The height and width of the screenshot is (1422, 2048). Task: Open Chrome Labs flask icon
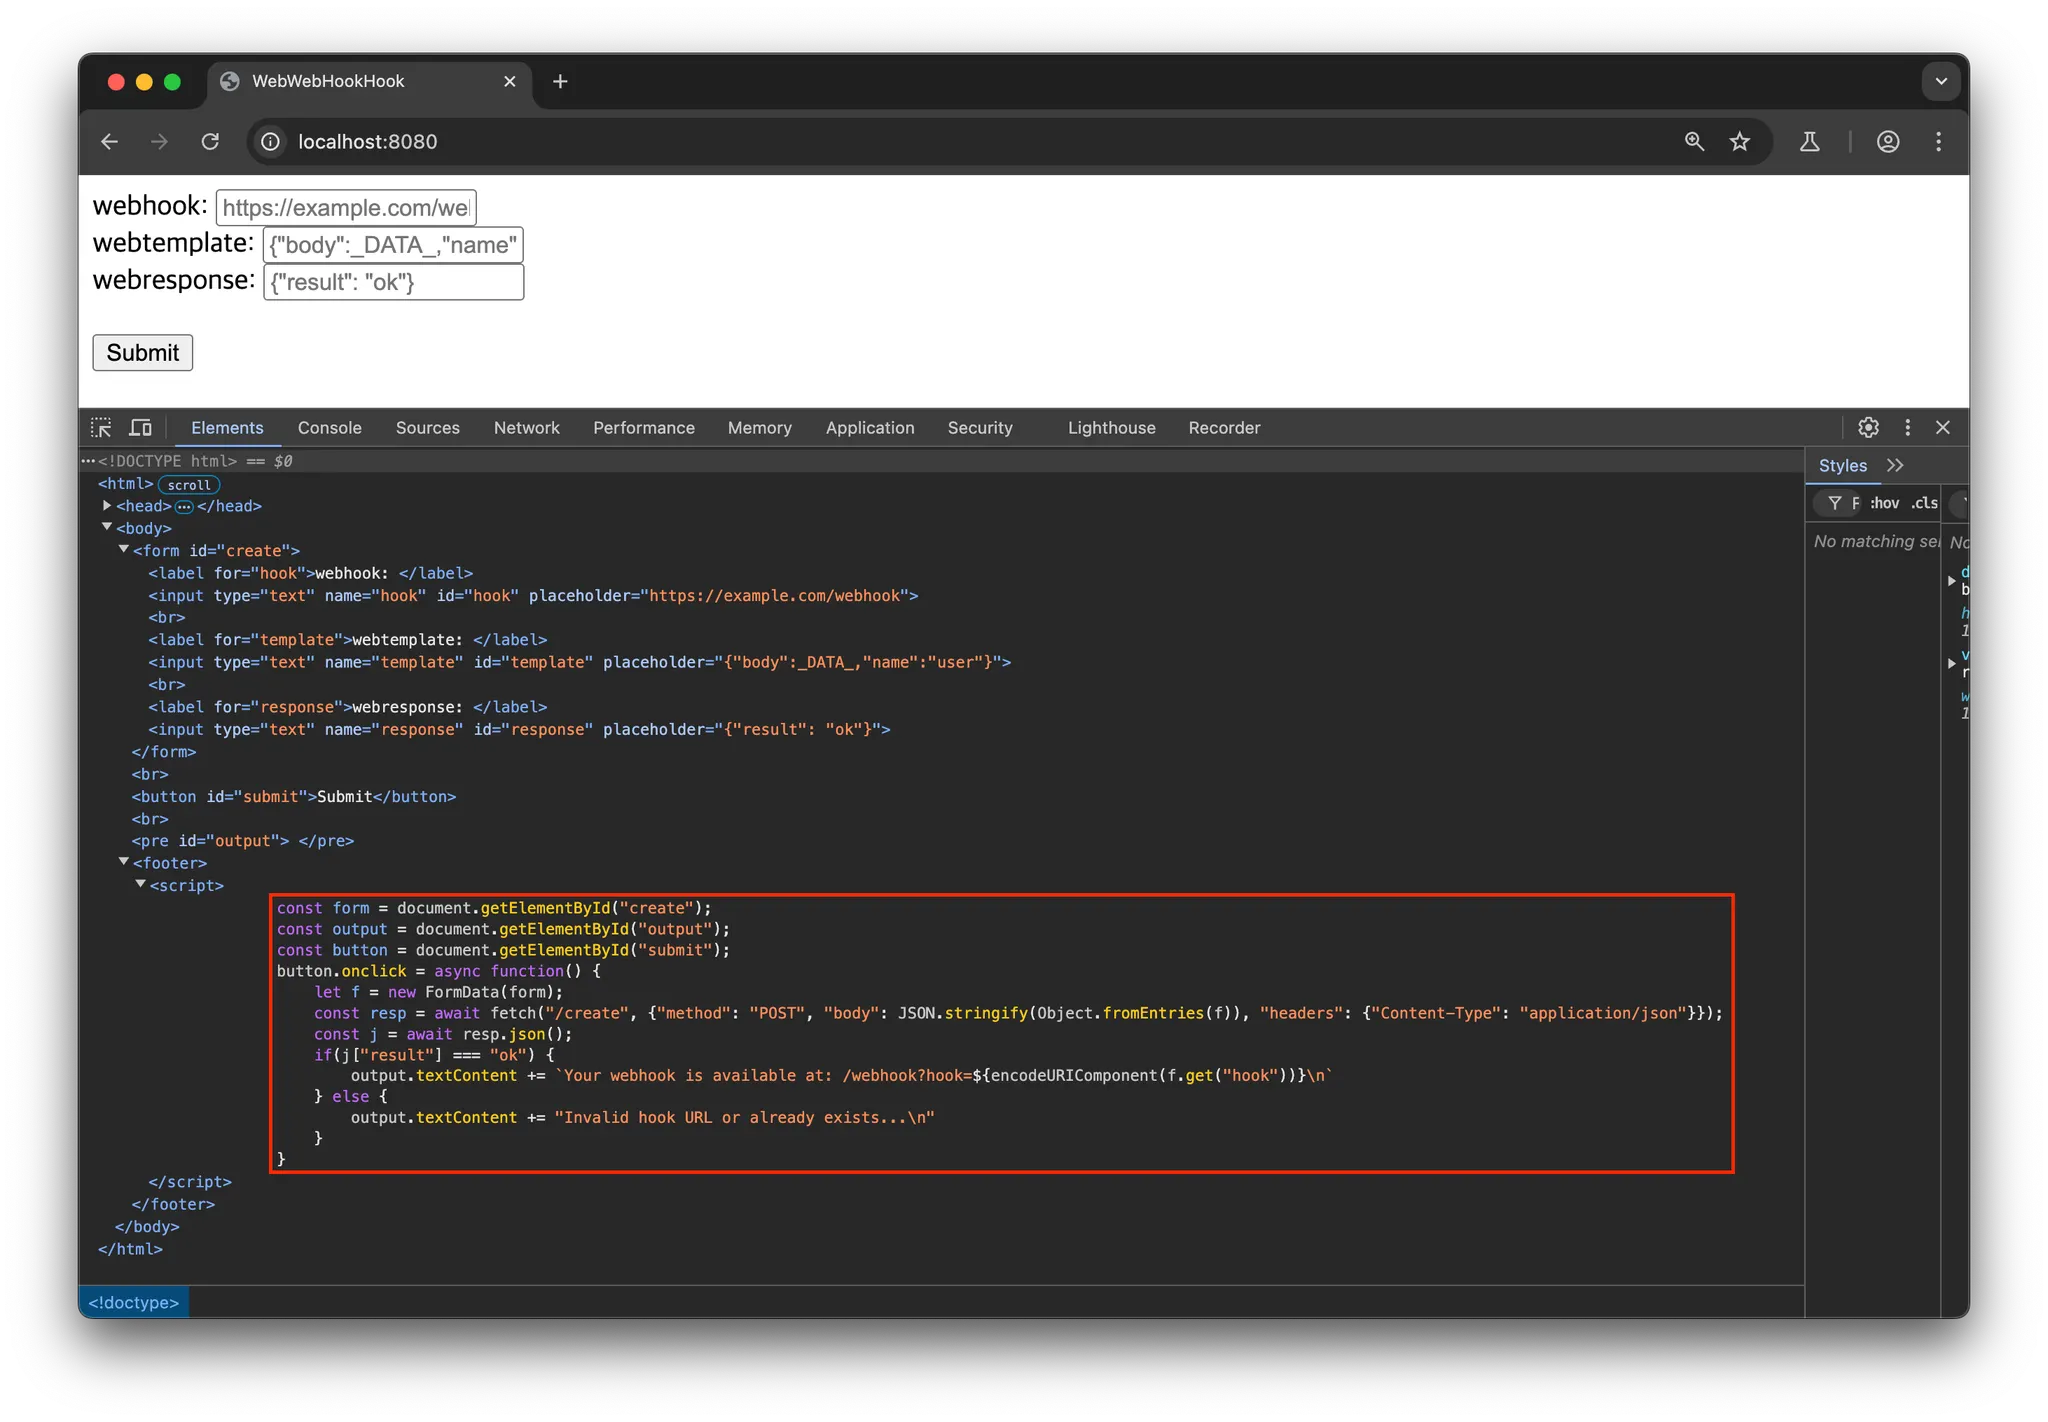pyautogui.click(x=1810, y=142)
